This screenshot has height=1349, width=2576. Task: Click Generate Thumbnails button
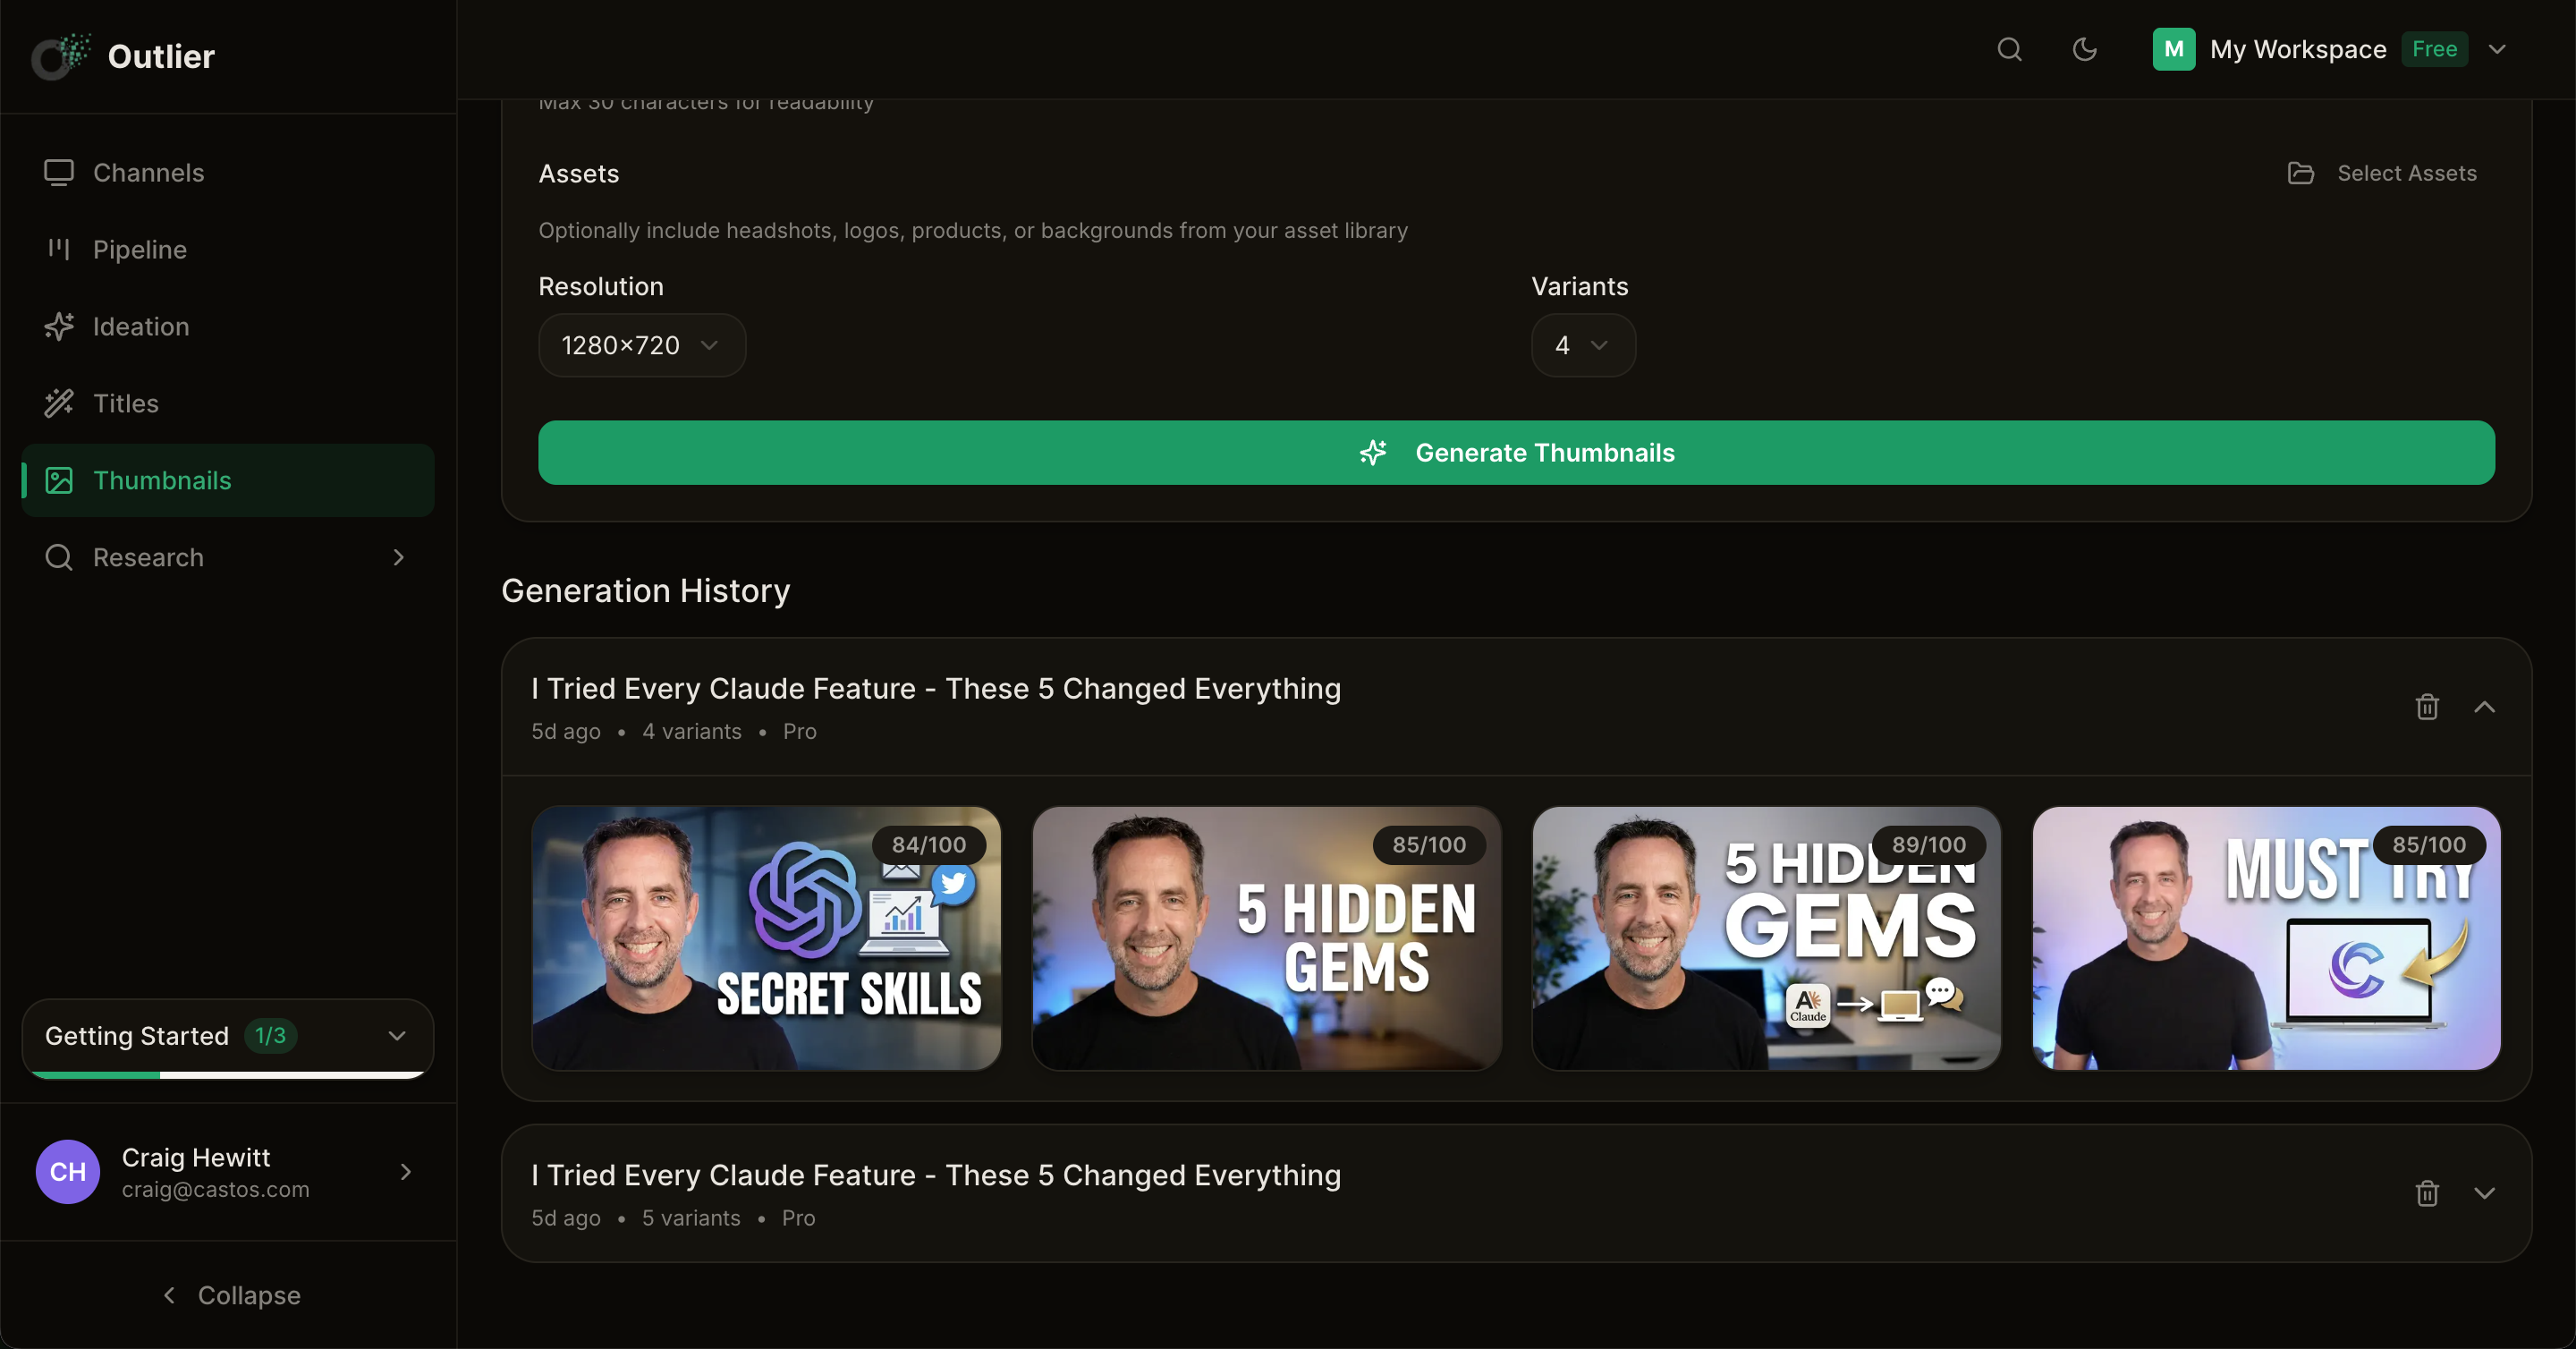[1516, 453]
